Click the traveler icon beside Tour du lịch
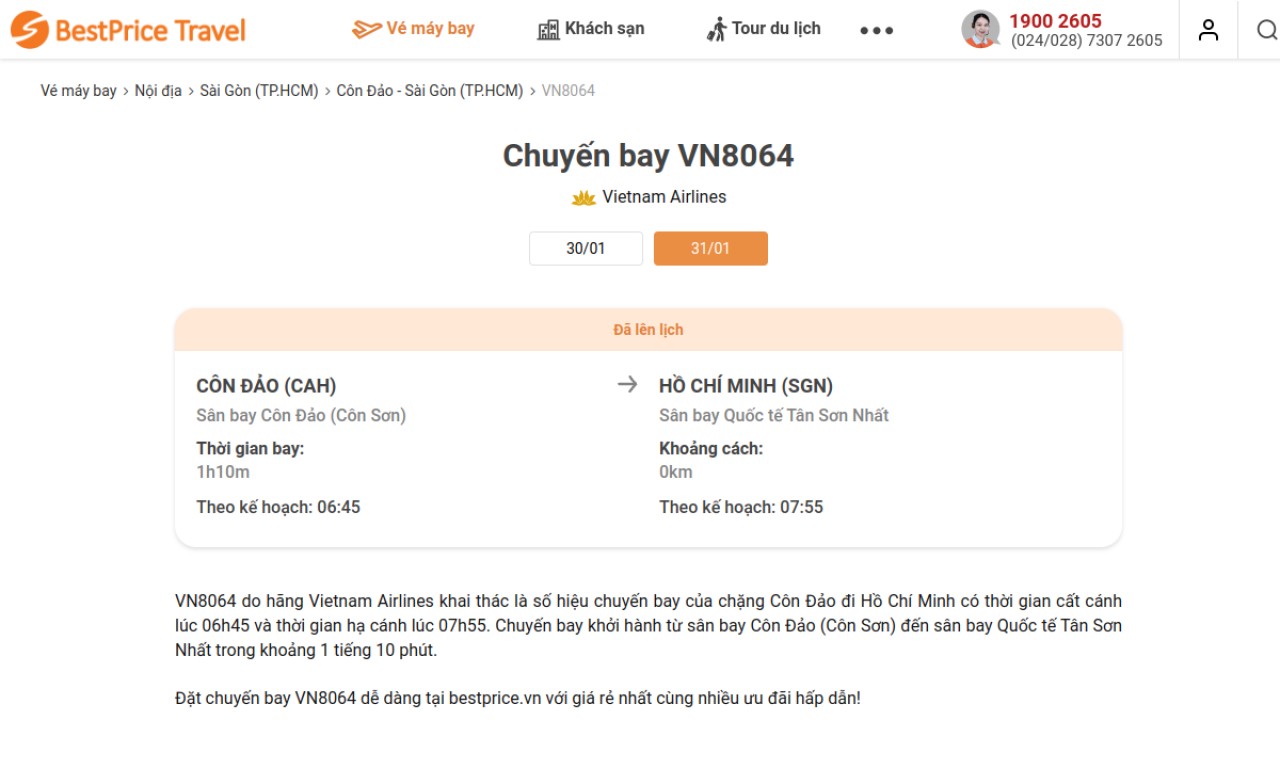 716,29
